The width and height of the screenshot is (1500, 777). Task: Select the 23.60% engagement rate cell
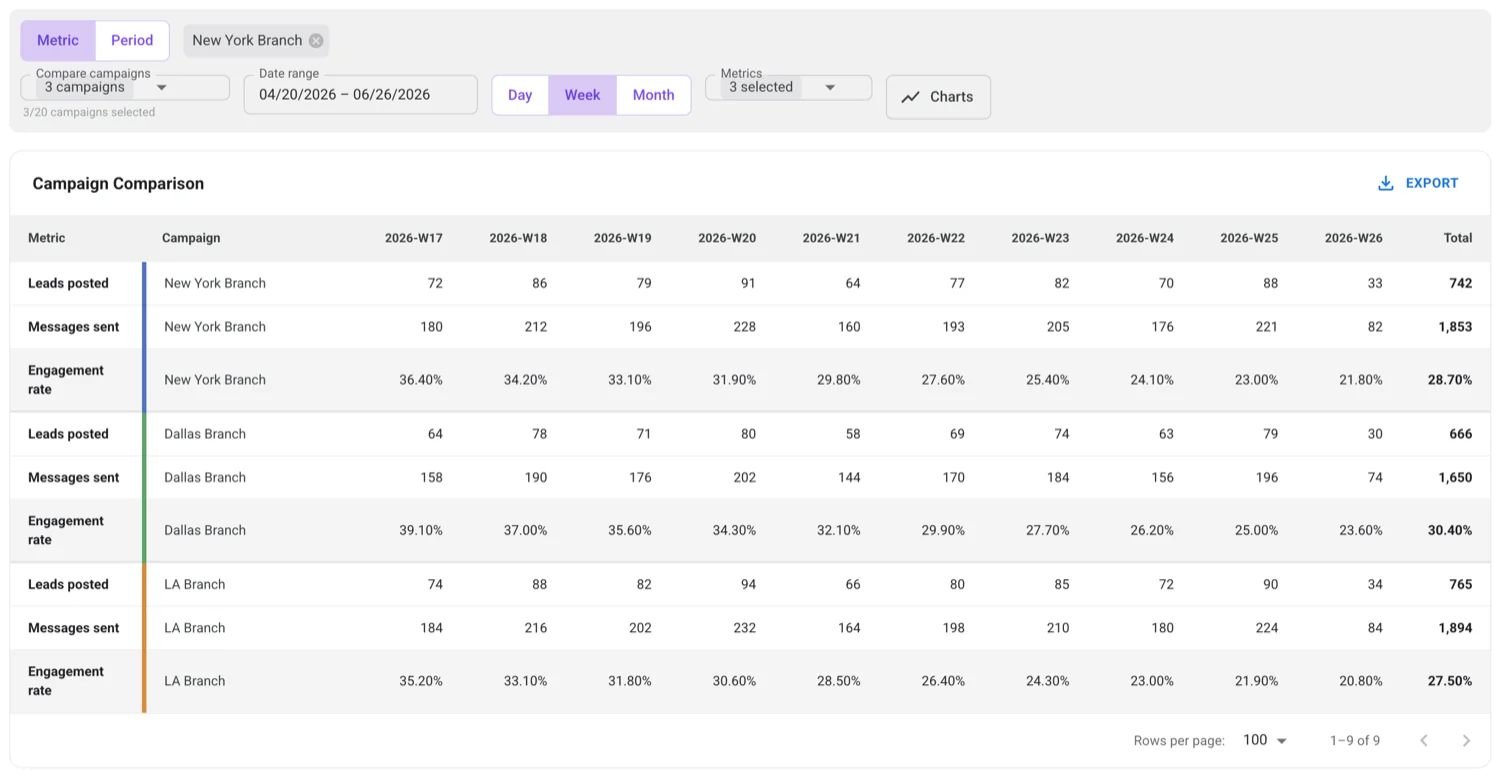click(1361, 531)
